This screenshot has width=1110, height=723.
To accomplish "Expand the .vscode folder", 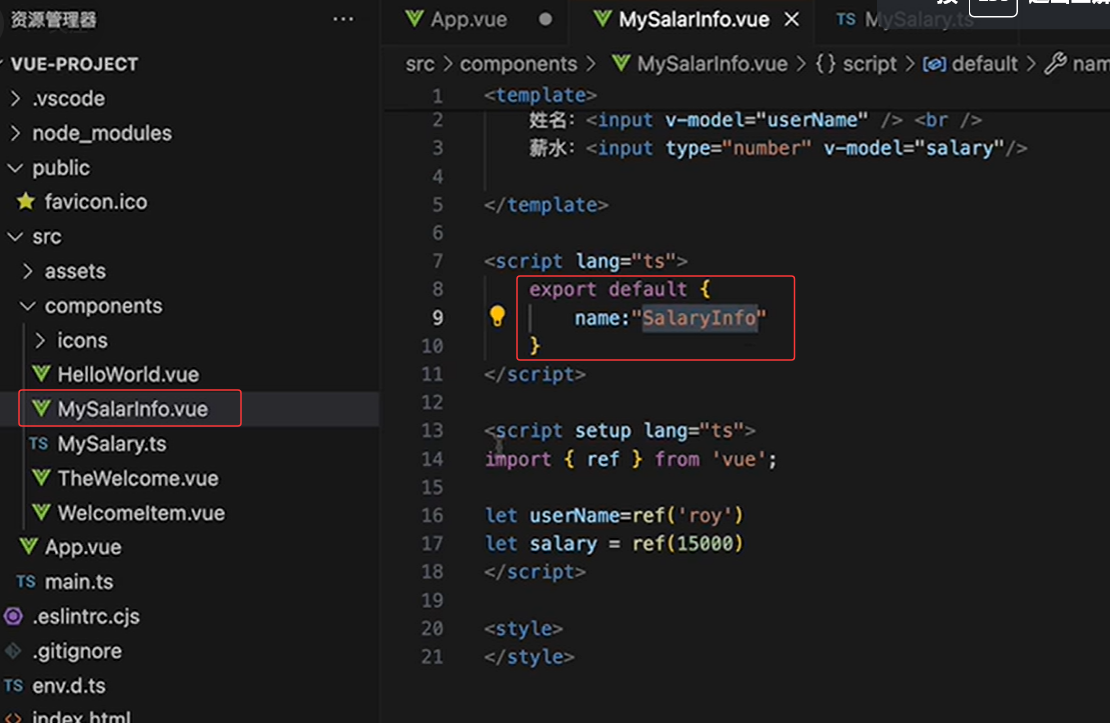I will (x=16, y=98).
